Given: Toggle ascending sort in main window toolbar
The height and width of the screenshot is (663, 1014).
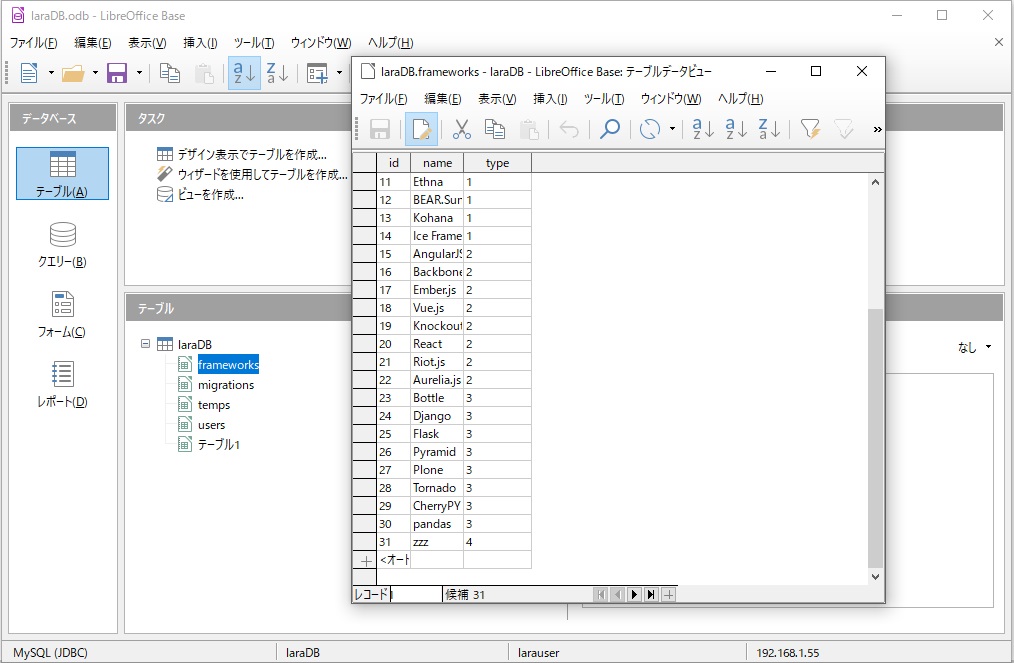Looking at the screenshot, I should click(x=244, y=73).
